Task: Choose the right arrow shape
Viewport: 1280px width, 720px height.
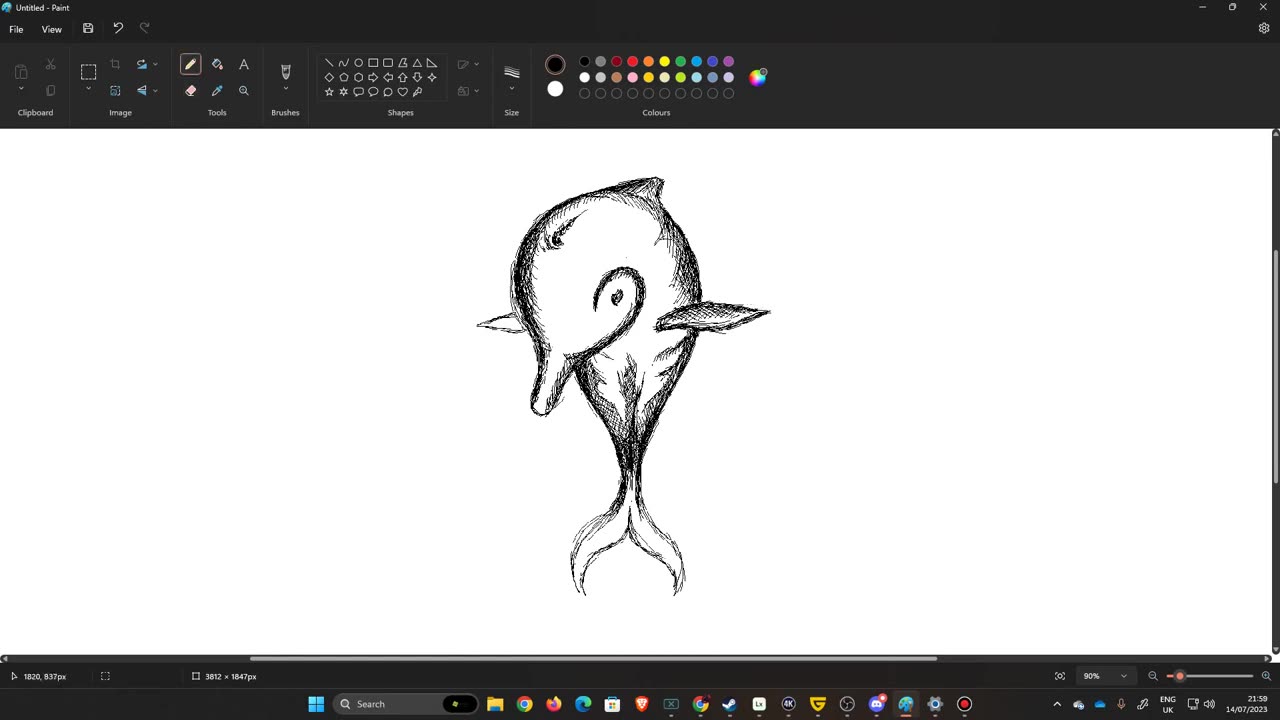Action: (373, 77)
